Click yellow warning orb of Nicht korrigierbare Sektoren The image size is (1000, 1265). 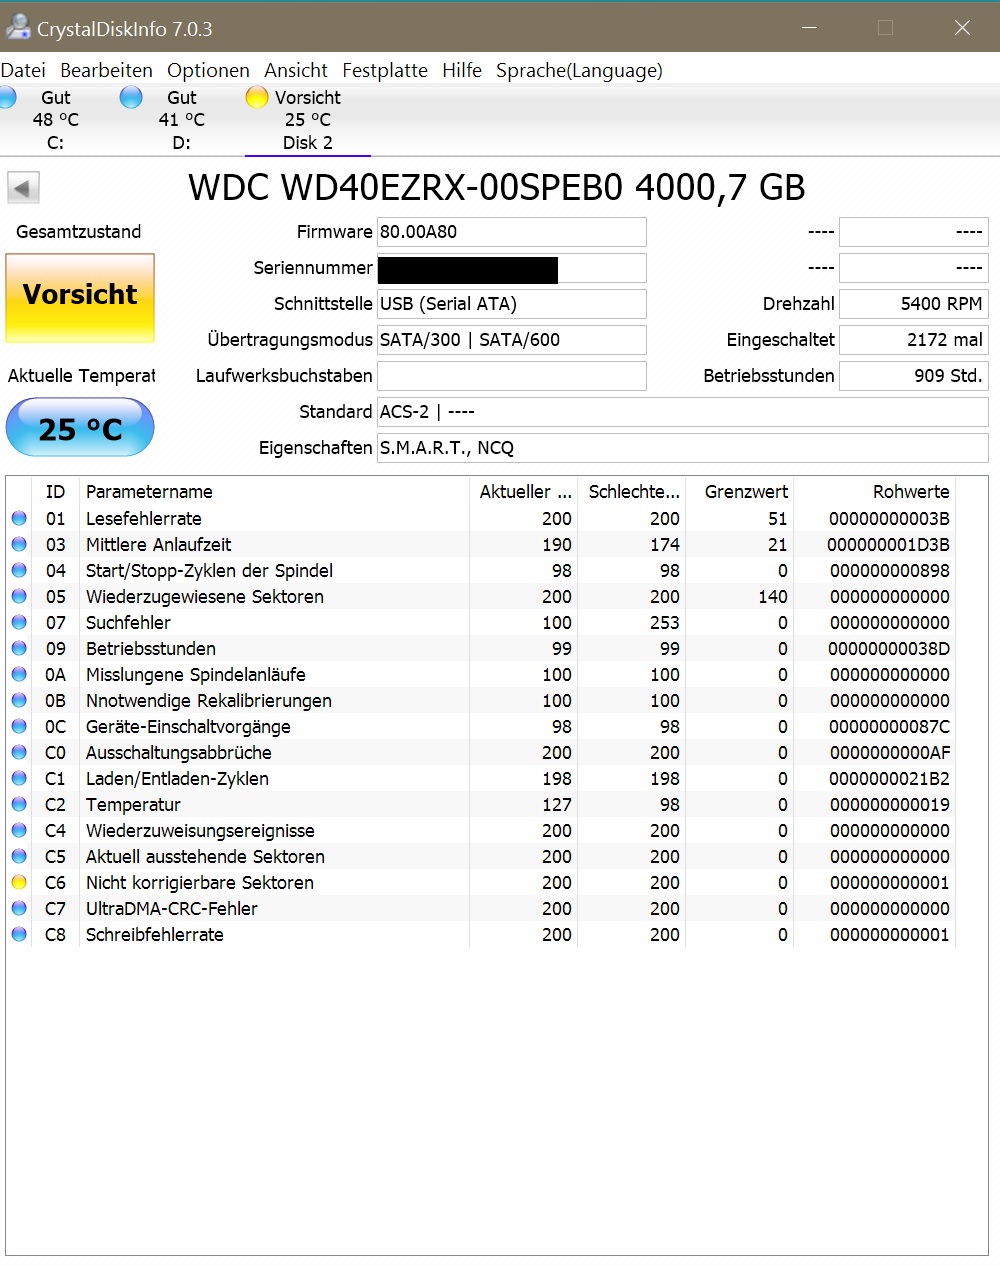[x=19, y=882]
